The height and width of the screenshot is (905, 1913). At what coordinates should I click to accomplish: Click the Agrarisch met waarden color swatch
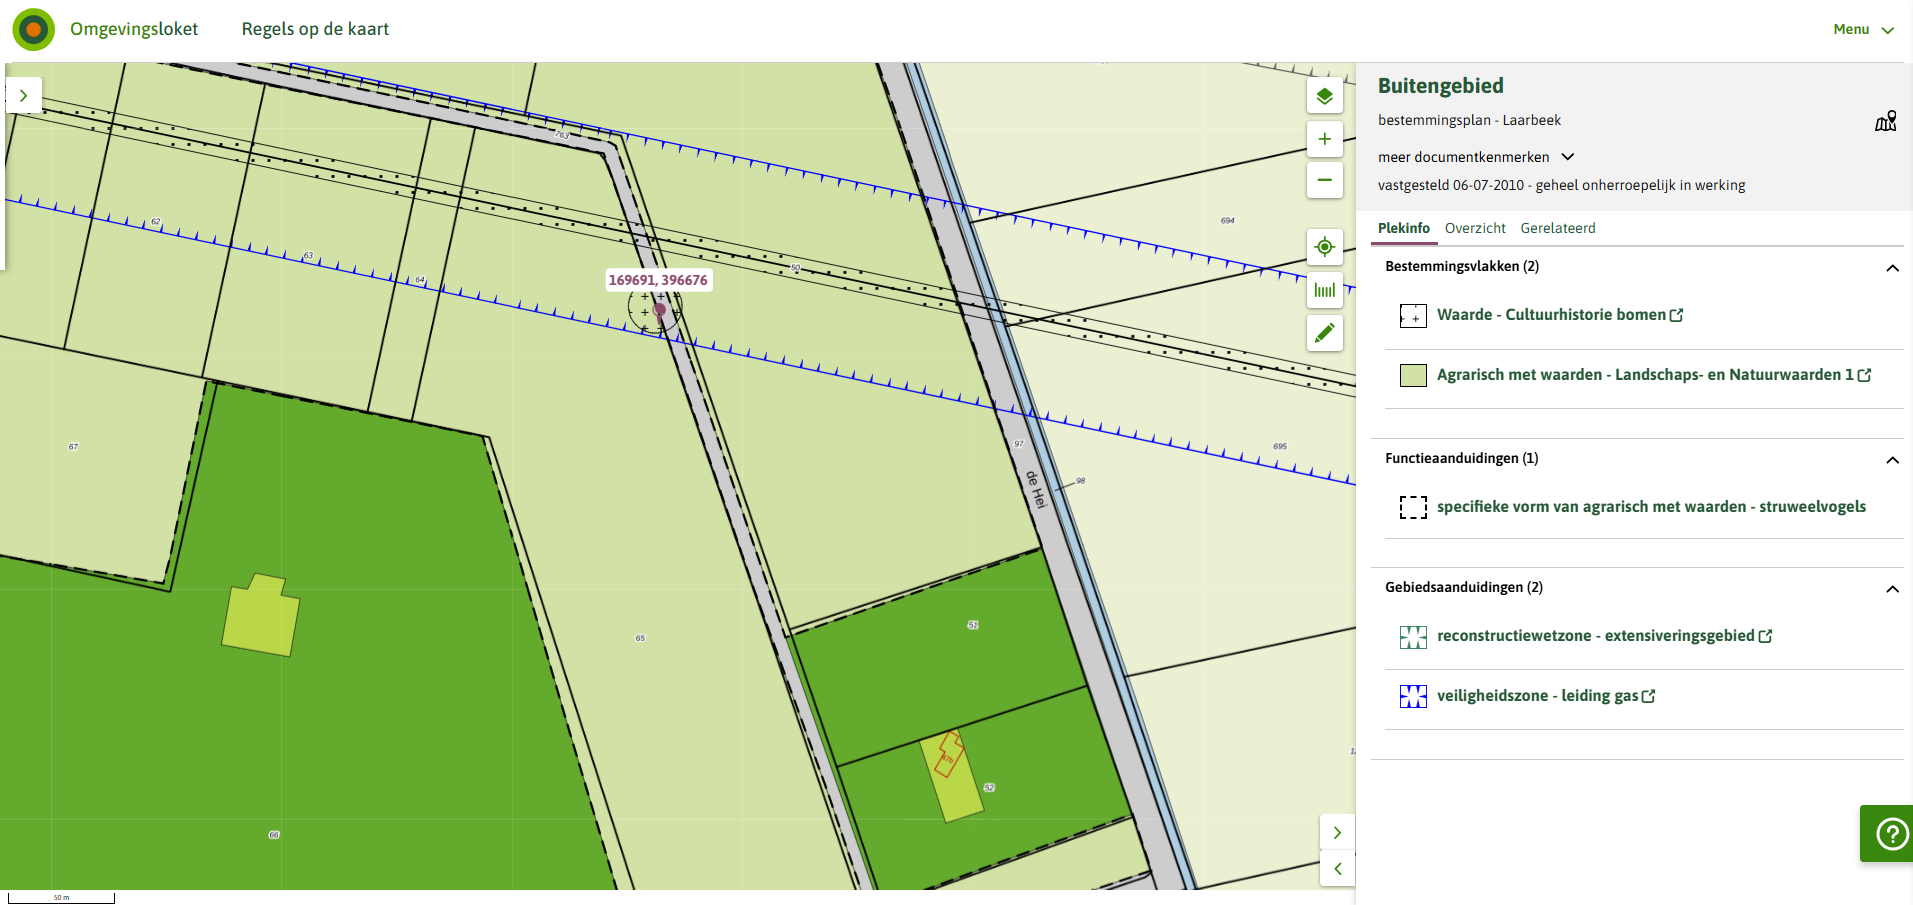1413,375
